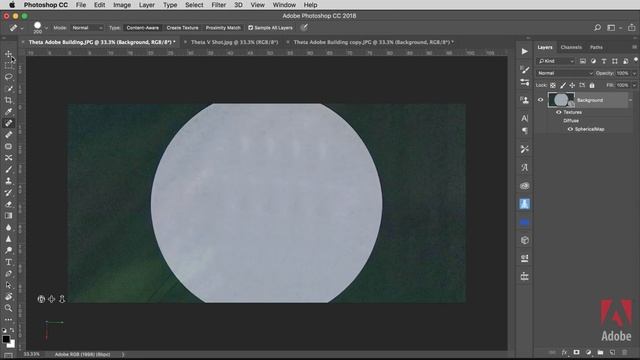Viewport: 640px width, 360px height.
Task: Open the Brush Settings panel icon
Action: 524,69
